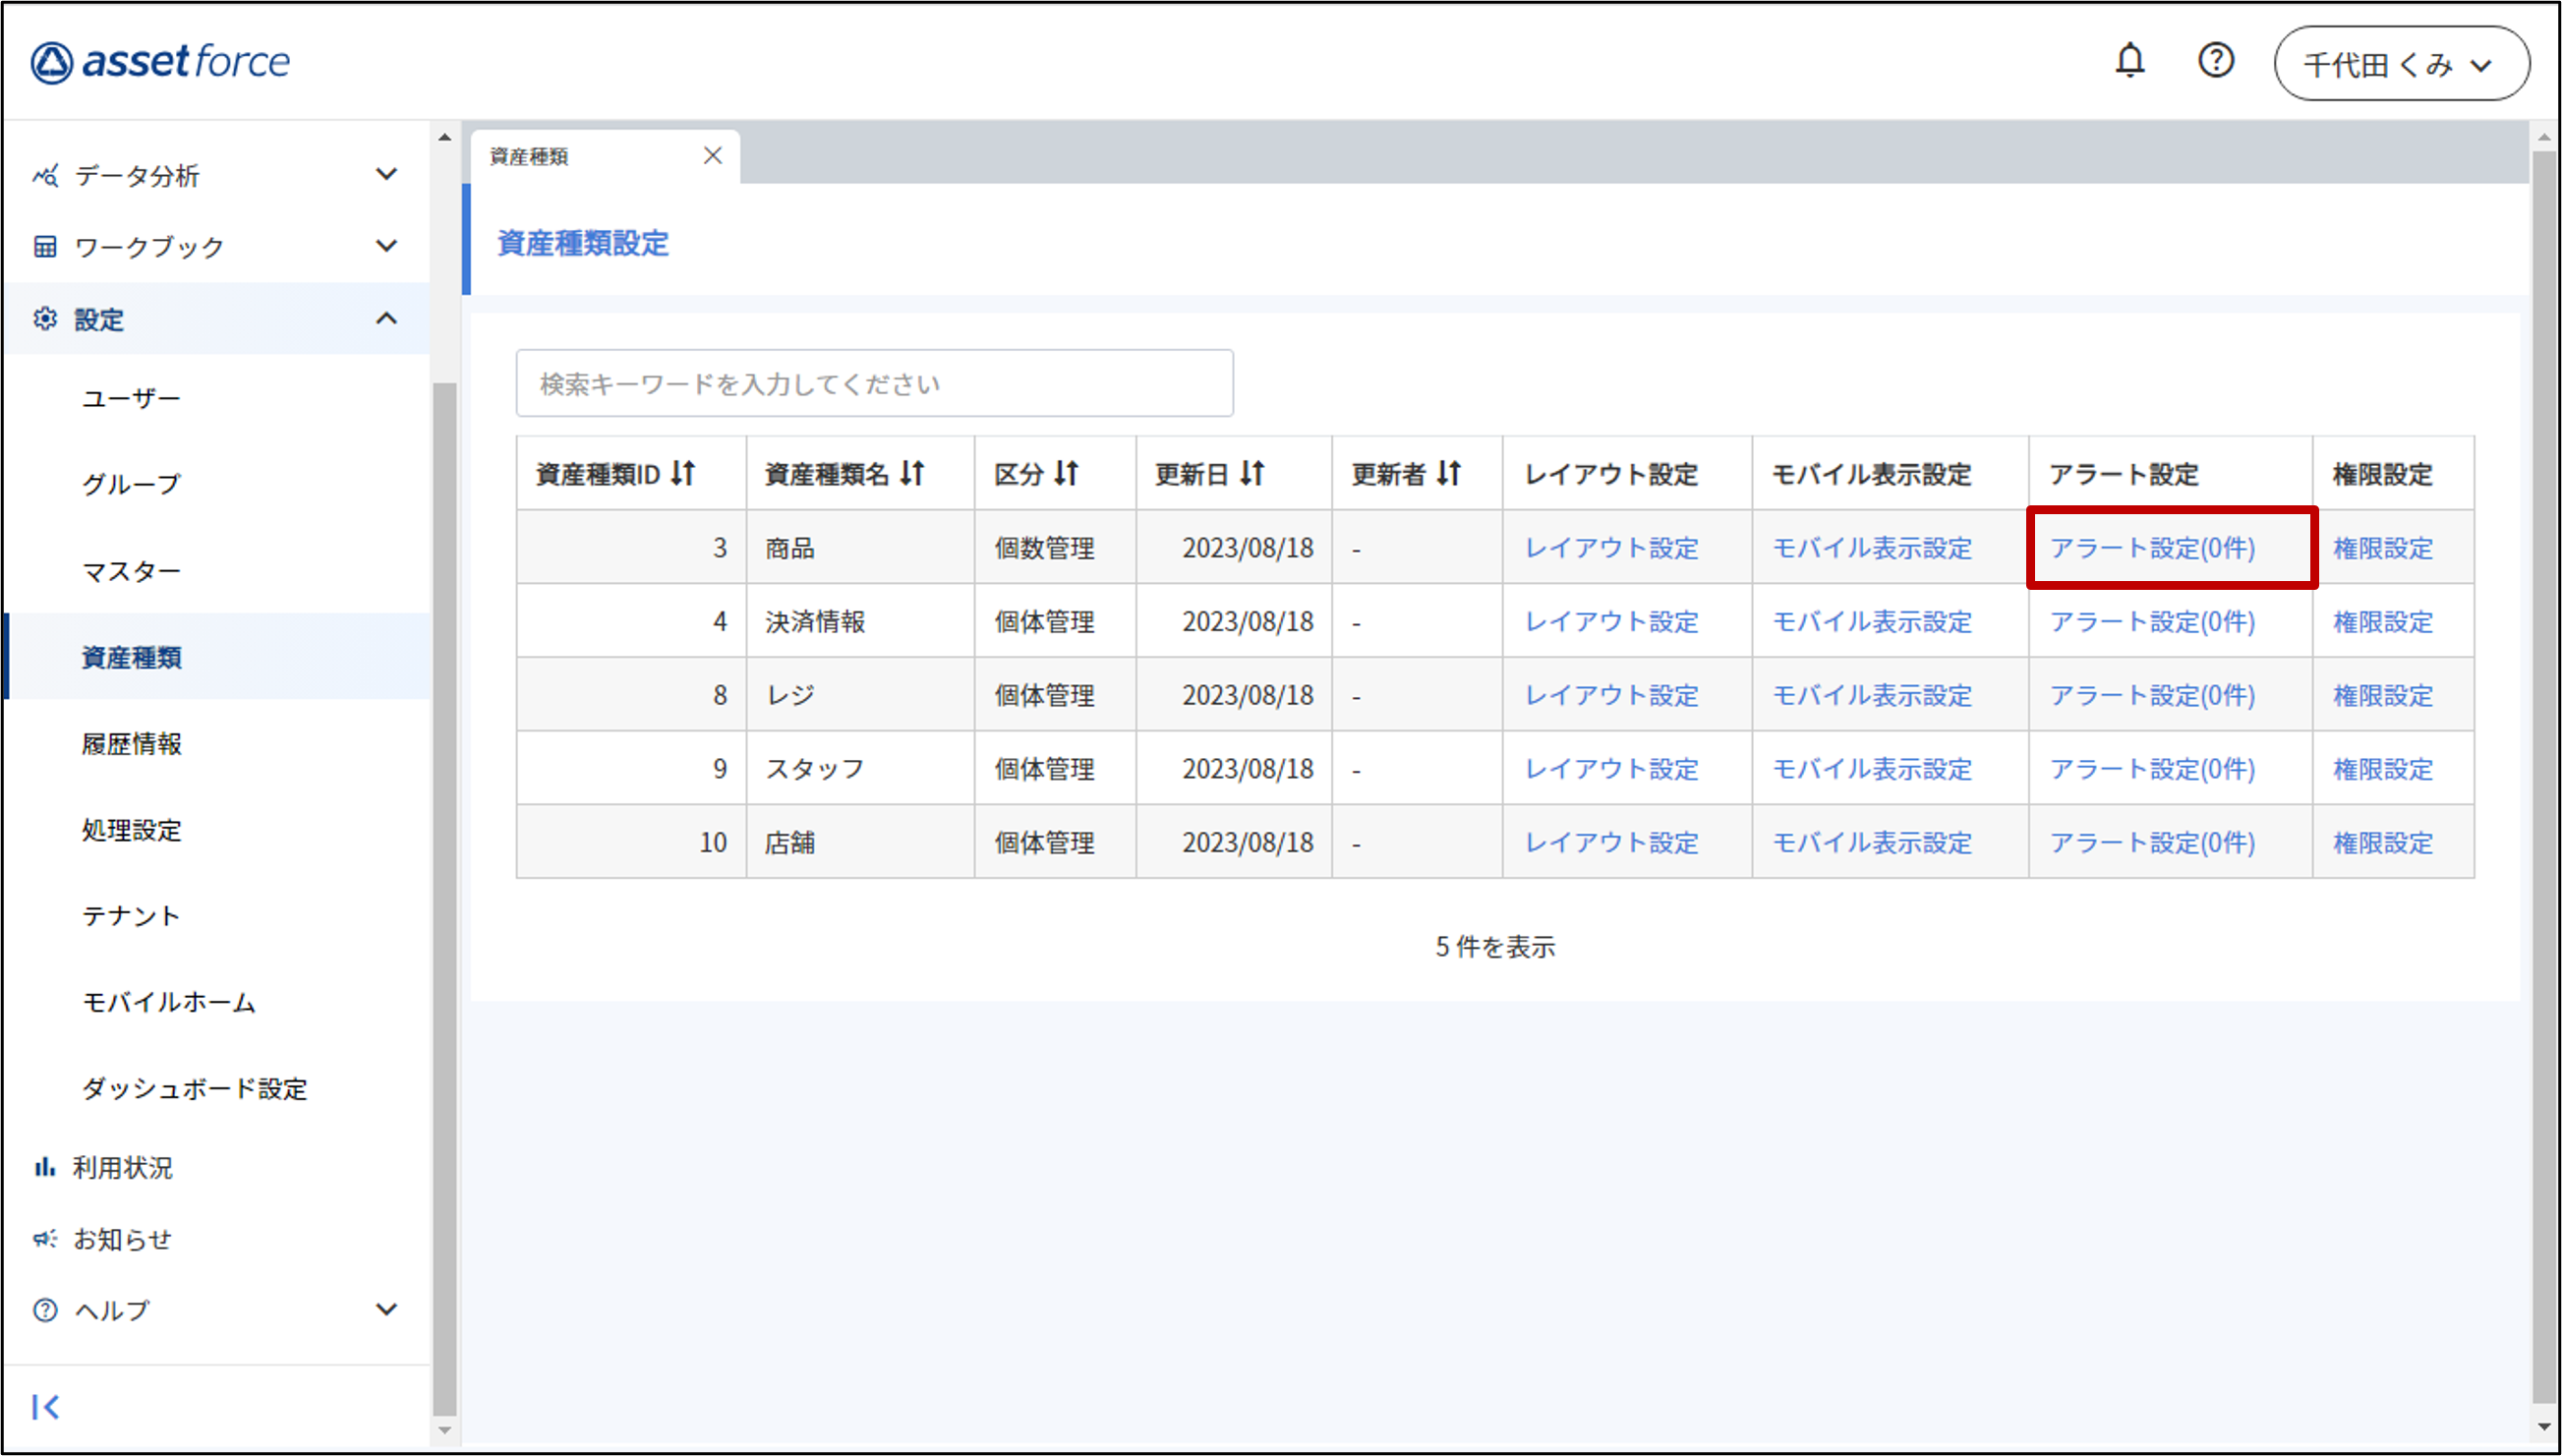Sort by 更新日 column sort icon

click(1252, 473)
